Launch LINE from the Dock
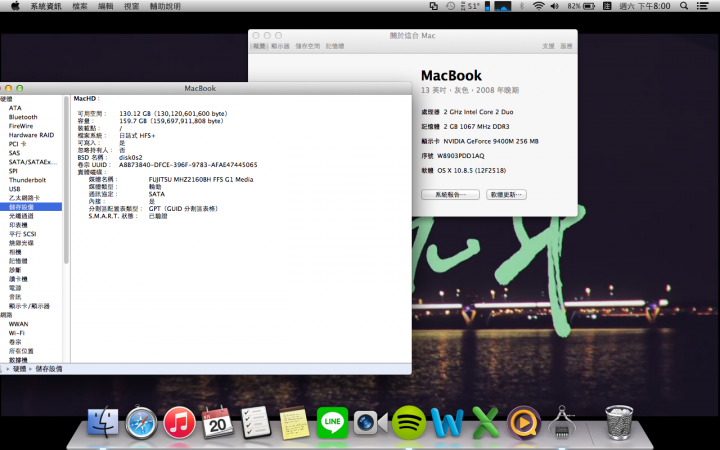The height and width of the screenshot is (450, 720). click(x=332, y=422)
